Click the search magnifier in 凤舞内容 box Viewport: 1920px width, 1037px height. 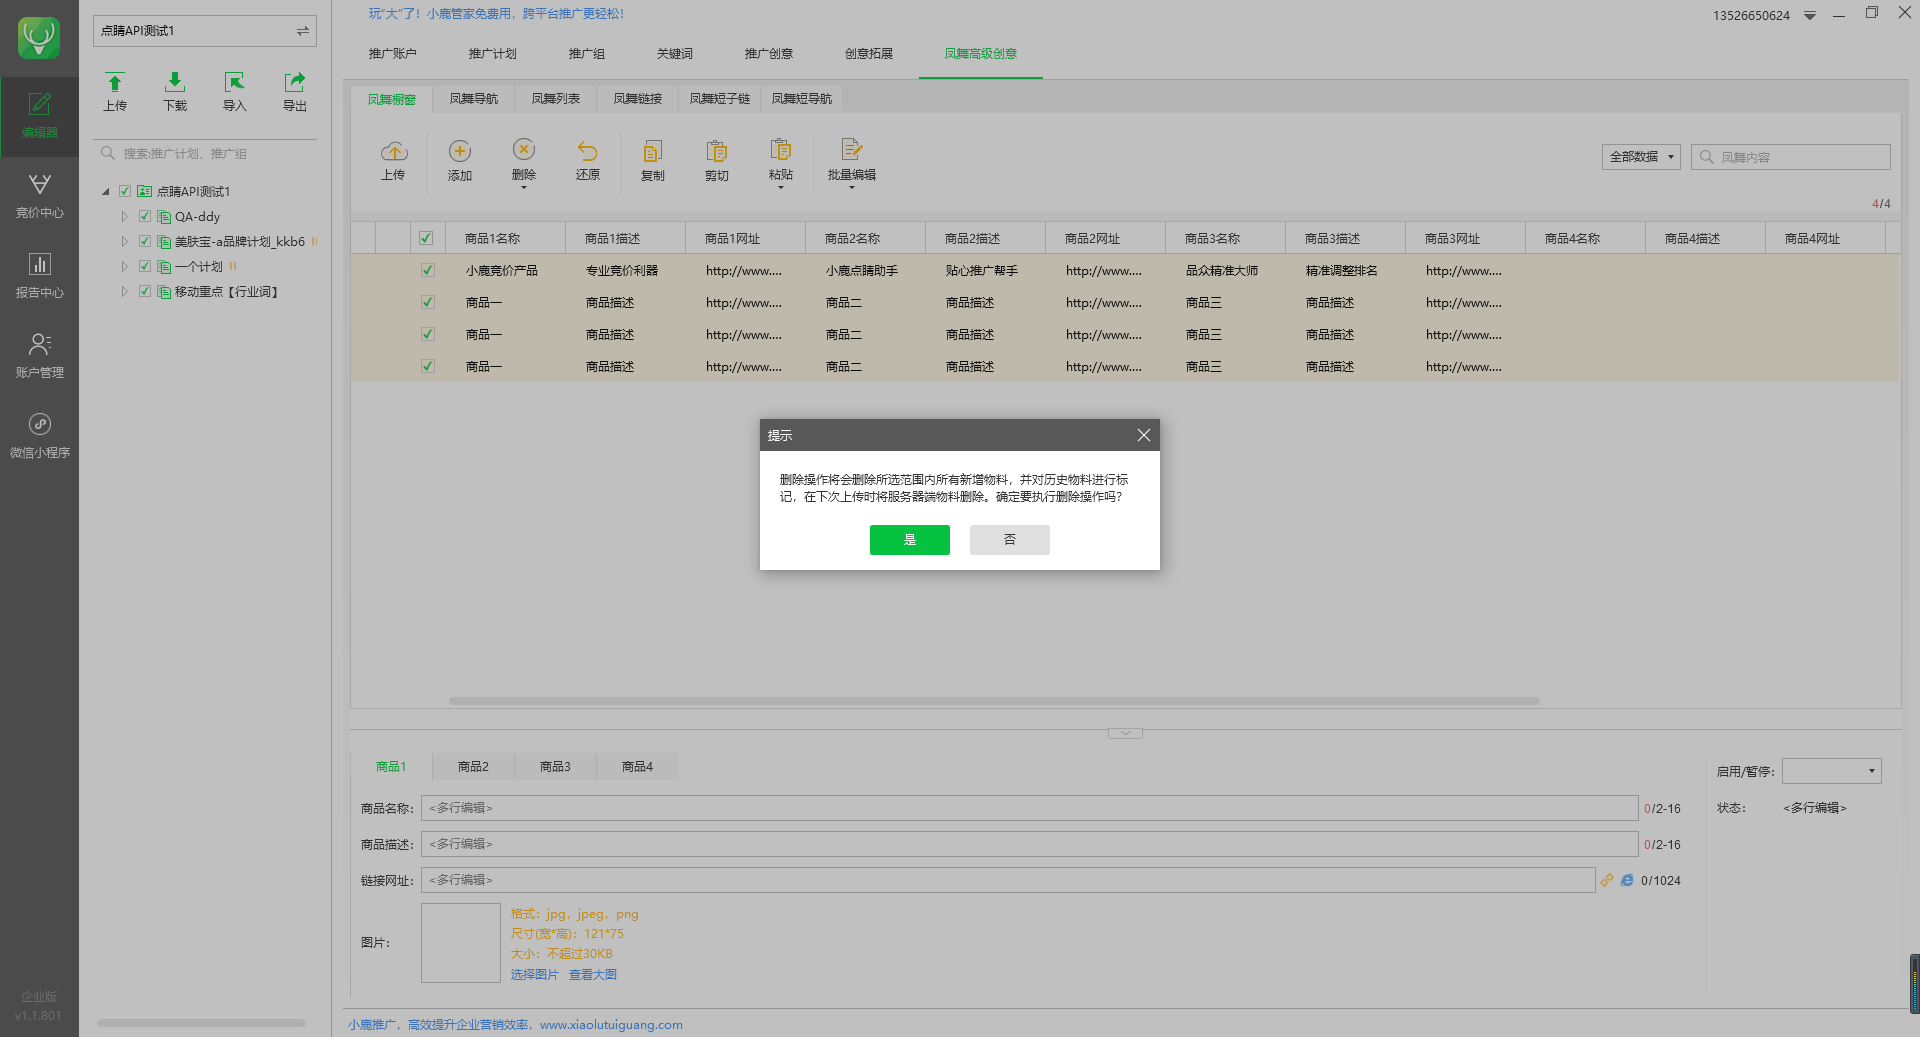[1707, 157]
